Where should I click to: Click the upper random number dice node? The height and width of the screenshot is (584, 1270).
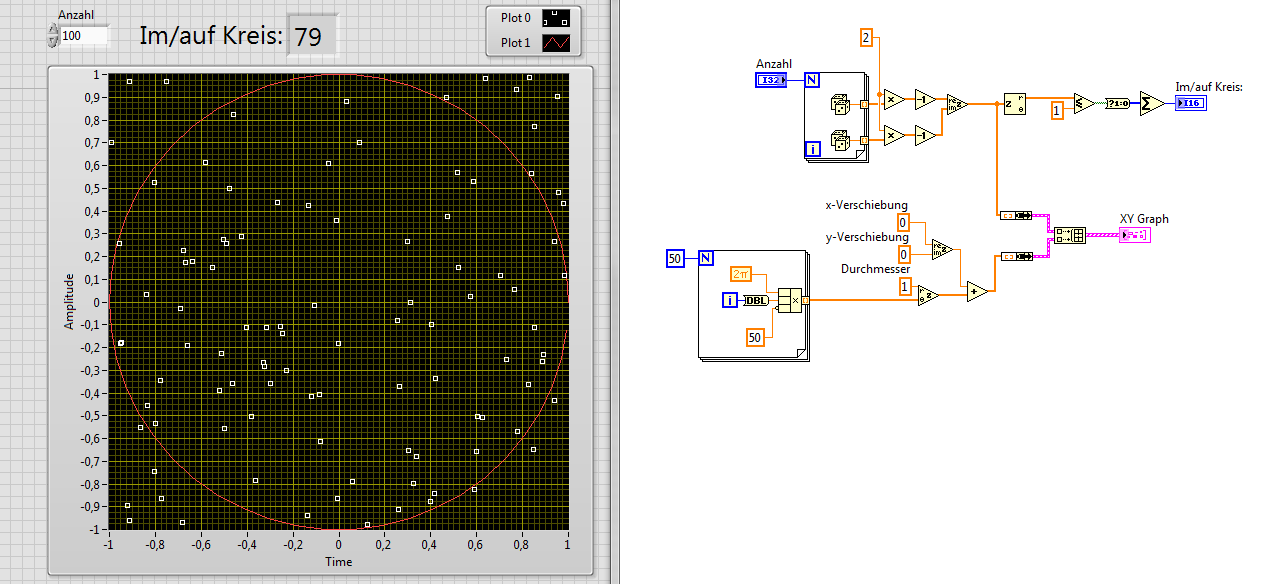(x=840, y=103)
